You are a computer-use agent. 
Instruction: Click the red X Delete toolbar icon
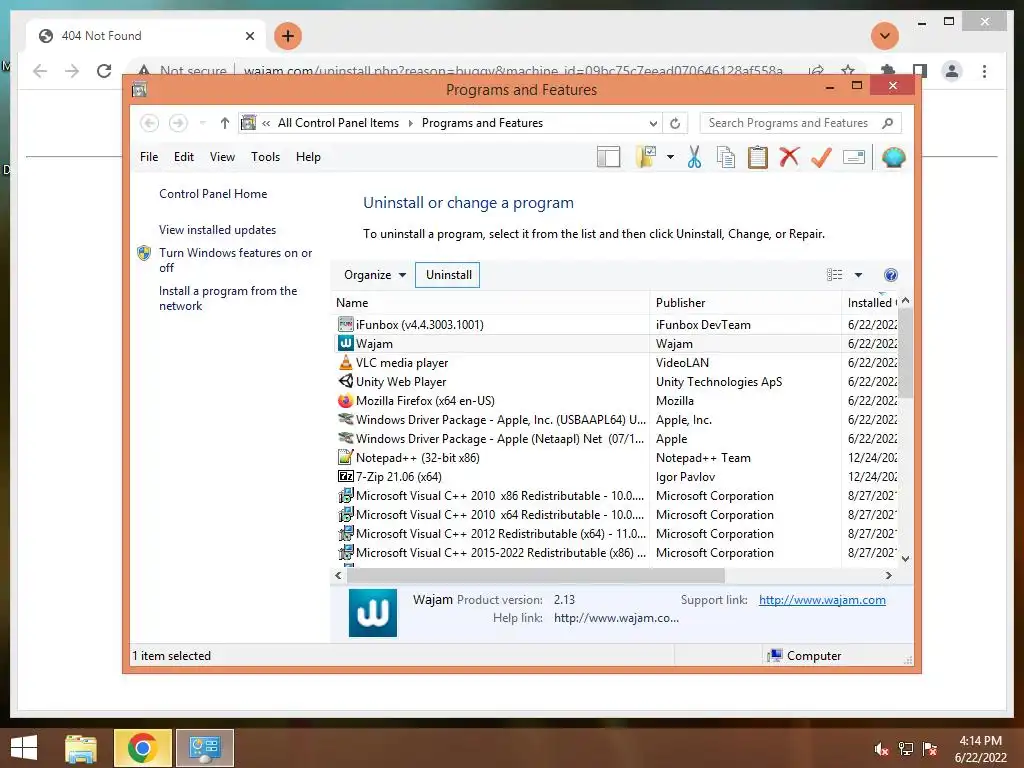[789, 157]
